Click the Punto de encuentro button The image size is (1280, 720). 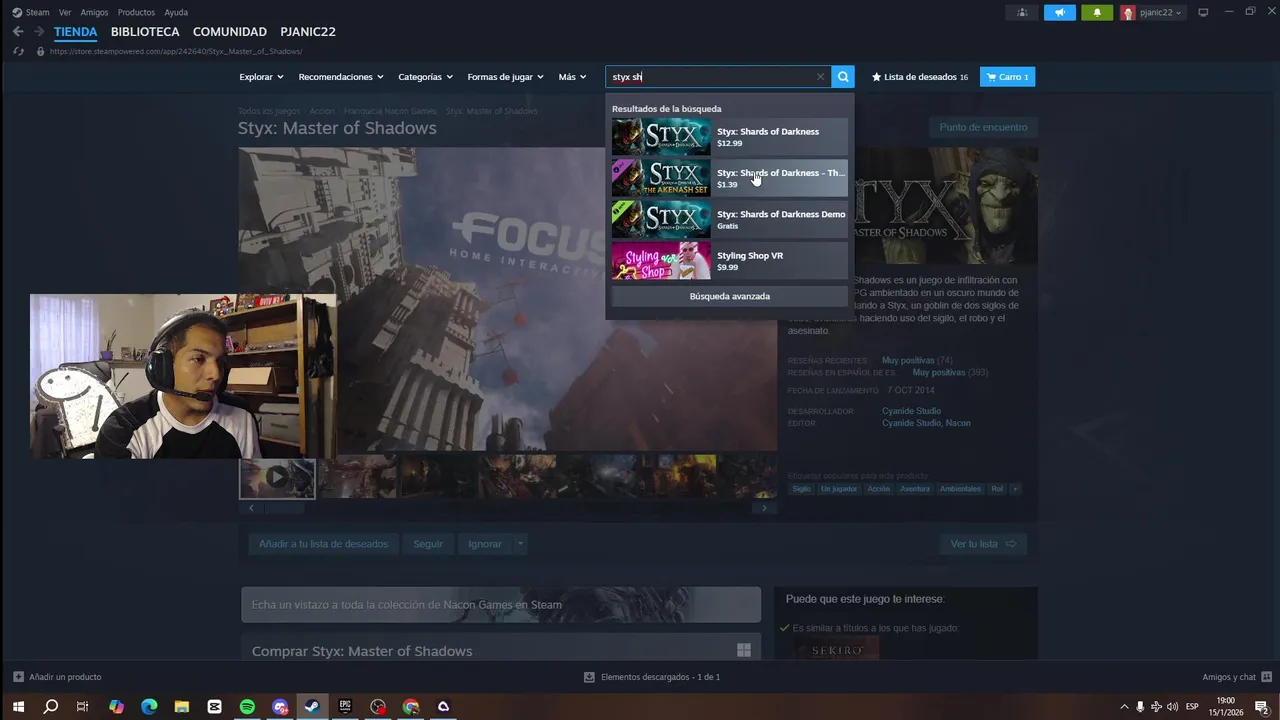point(983,127)
